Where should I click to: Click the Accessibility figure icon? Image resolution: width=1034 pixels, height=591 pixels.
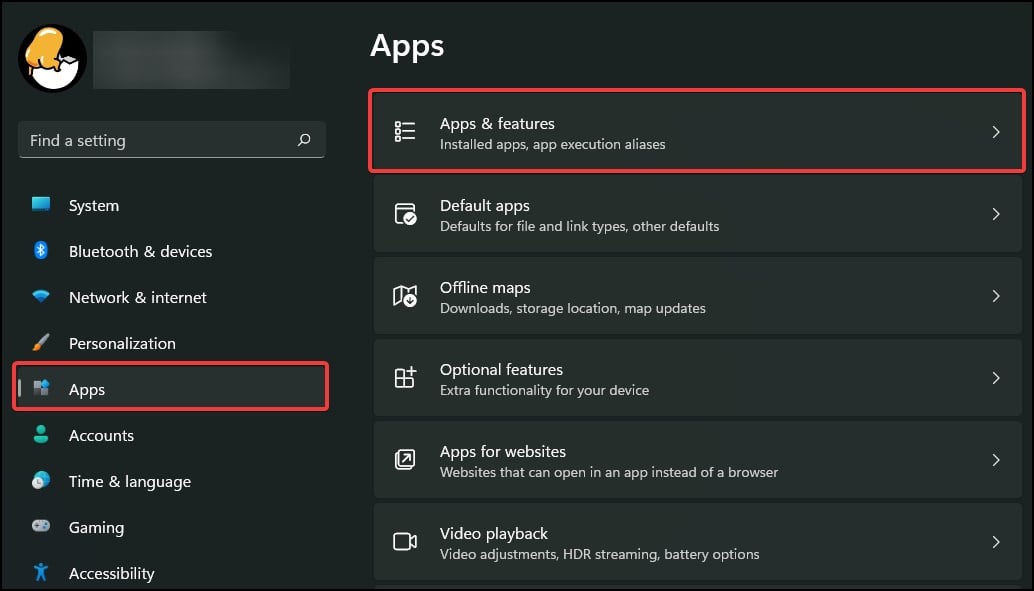click(x=41, y=572)
